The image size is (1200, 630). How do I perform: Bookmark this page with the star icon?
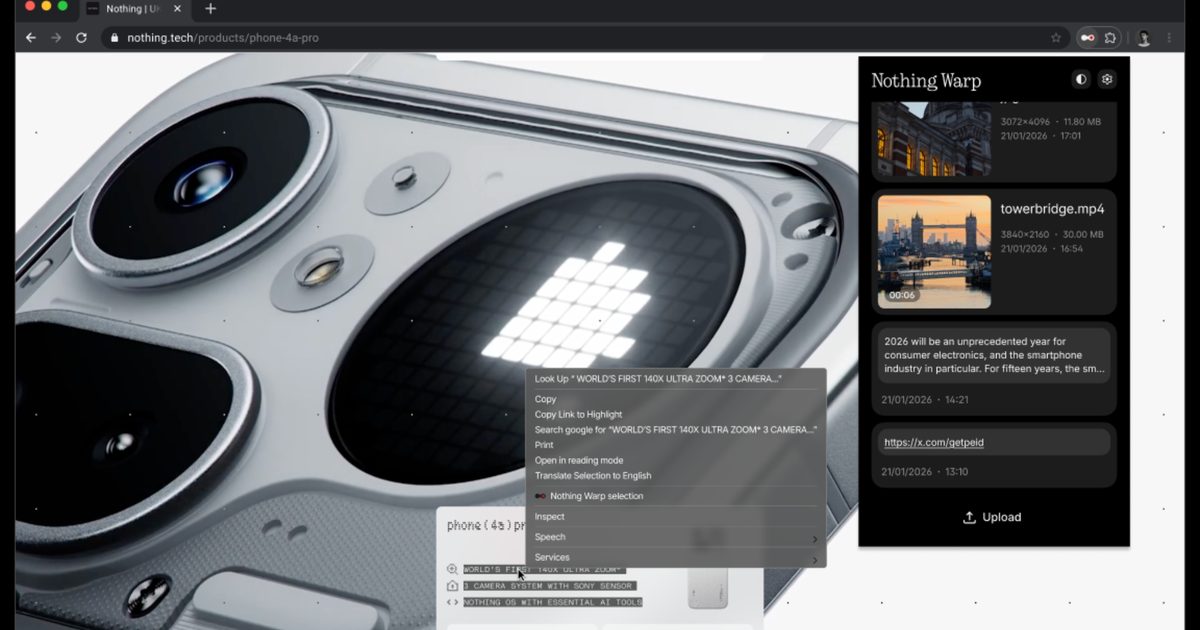point(1056,38)
